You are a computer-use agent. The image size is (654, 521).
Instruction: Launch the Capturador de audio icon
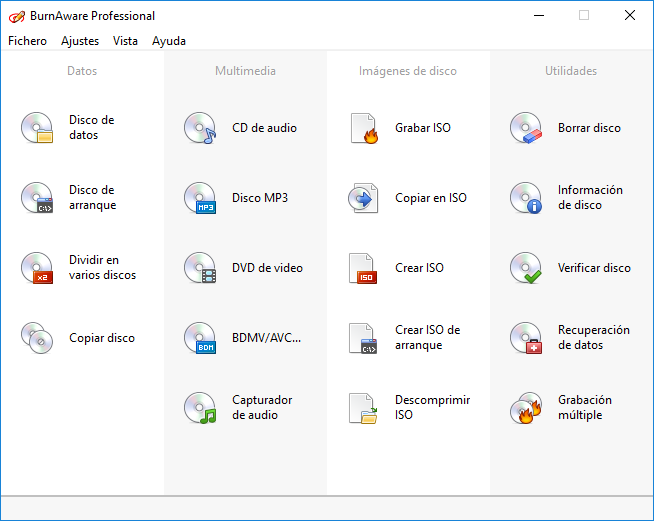(200, 408)
